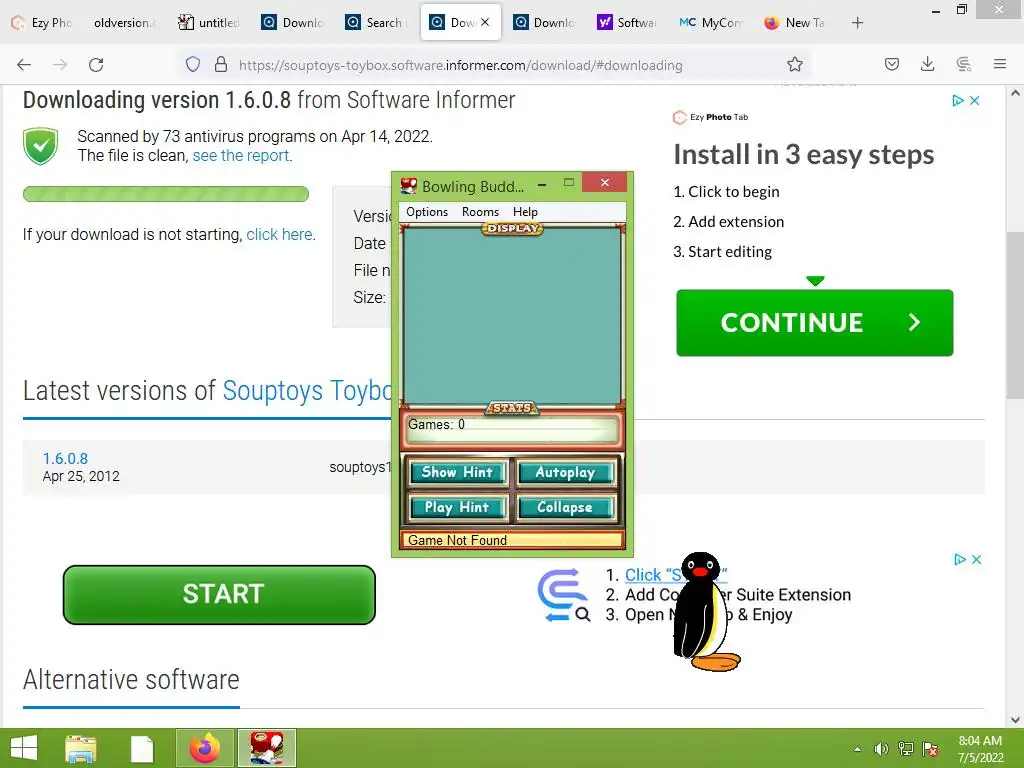1024x768 pixels.
Task: Click the Souptoys Toybox heading link
Action: pos(307,391)
